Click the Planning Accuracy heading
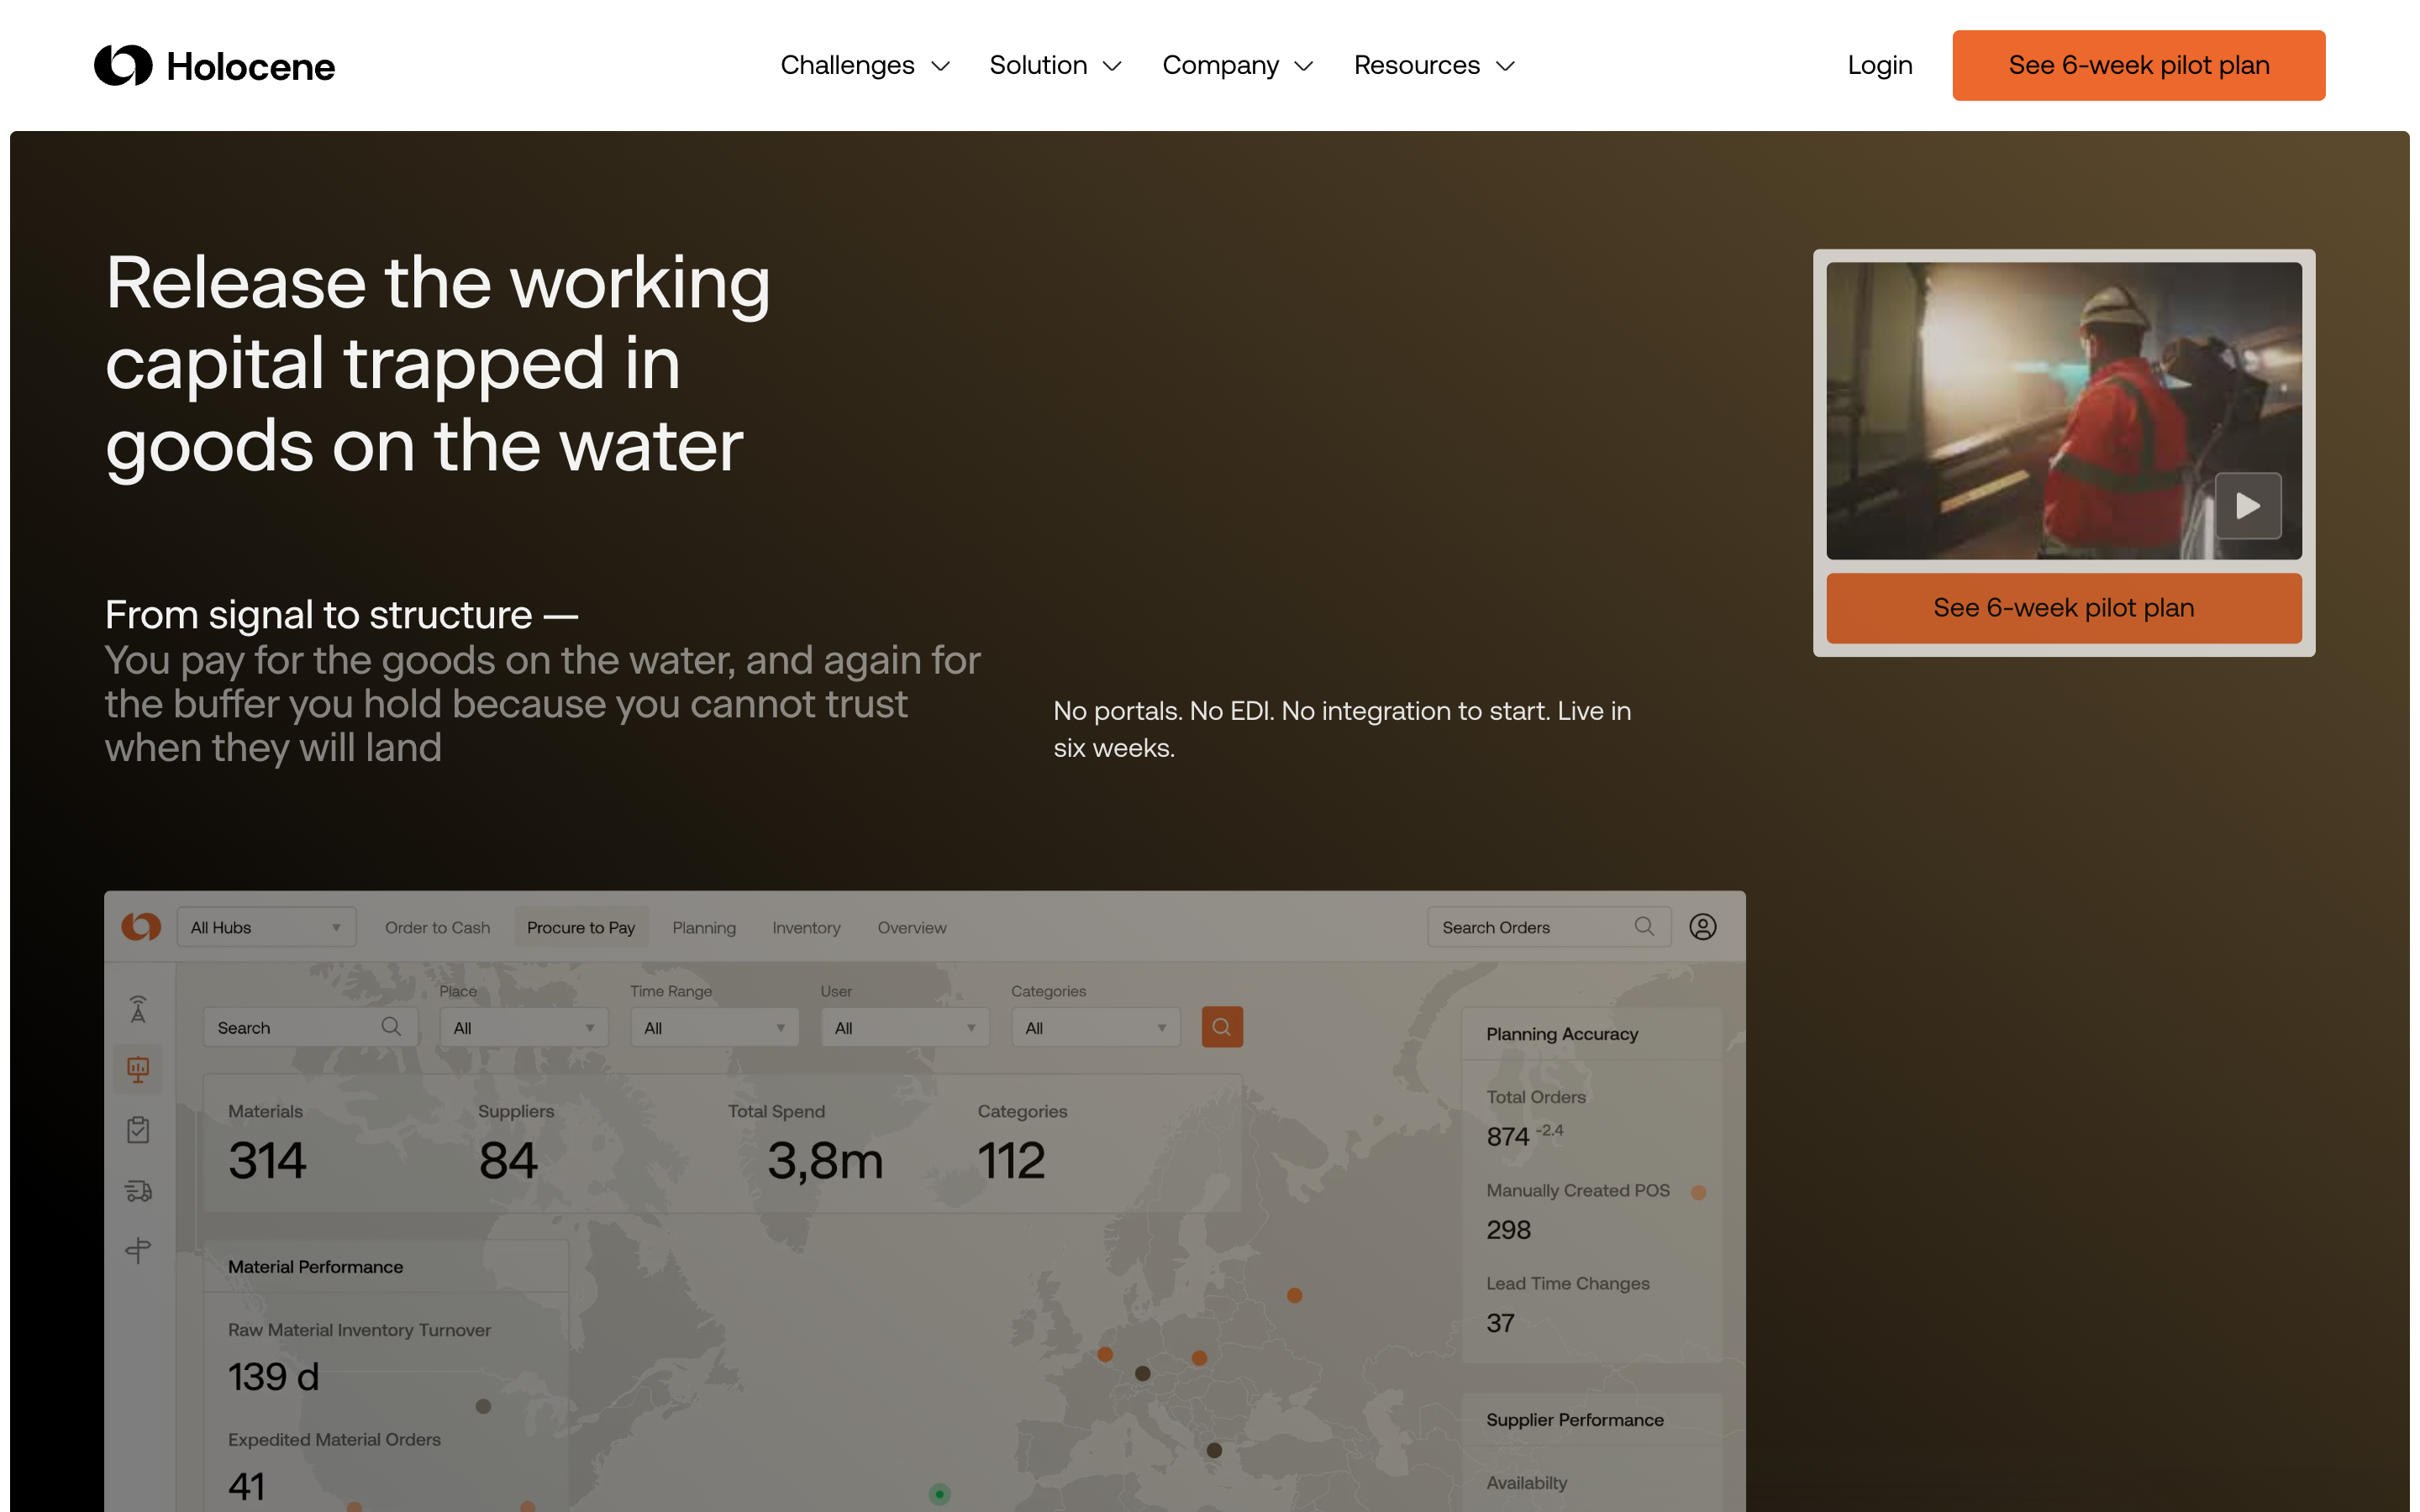Screen dimensions: 2420x1512 pyautogui.click(x=1562, y=1034)
